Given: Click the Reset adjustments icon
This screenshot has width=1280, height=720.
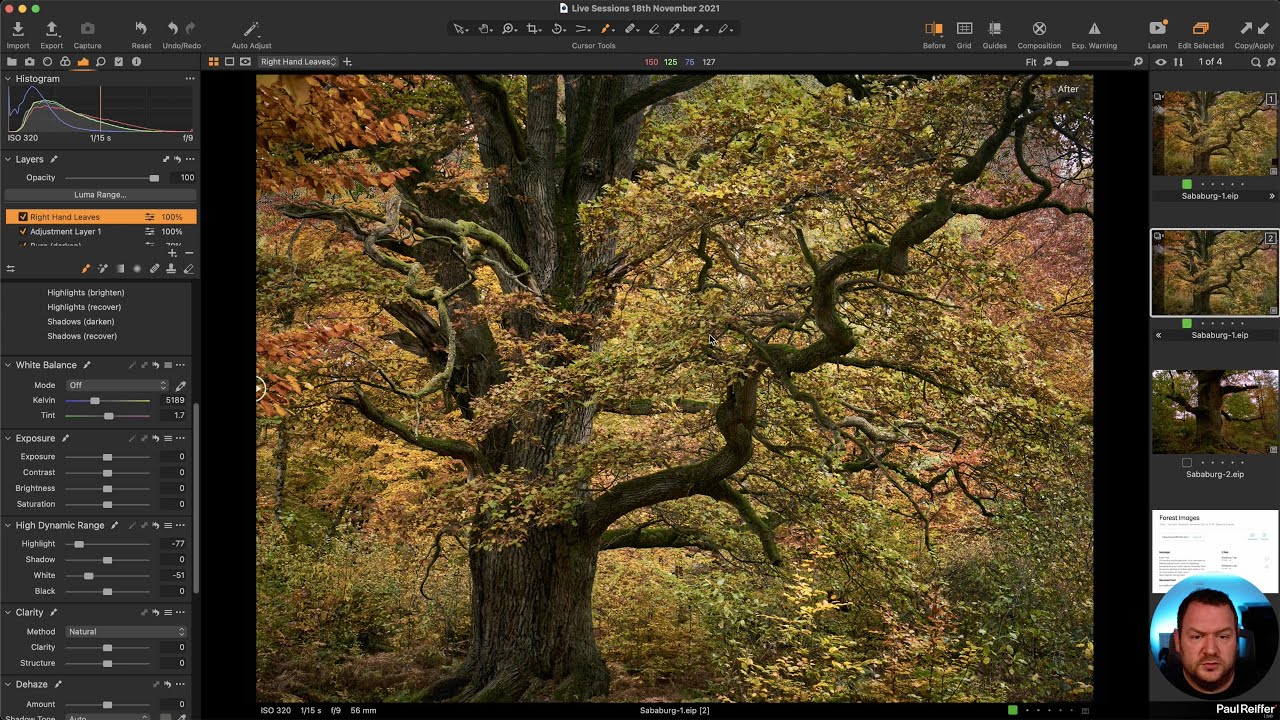Looking at the screenshot, I should [141, 29].
